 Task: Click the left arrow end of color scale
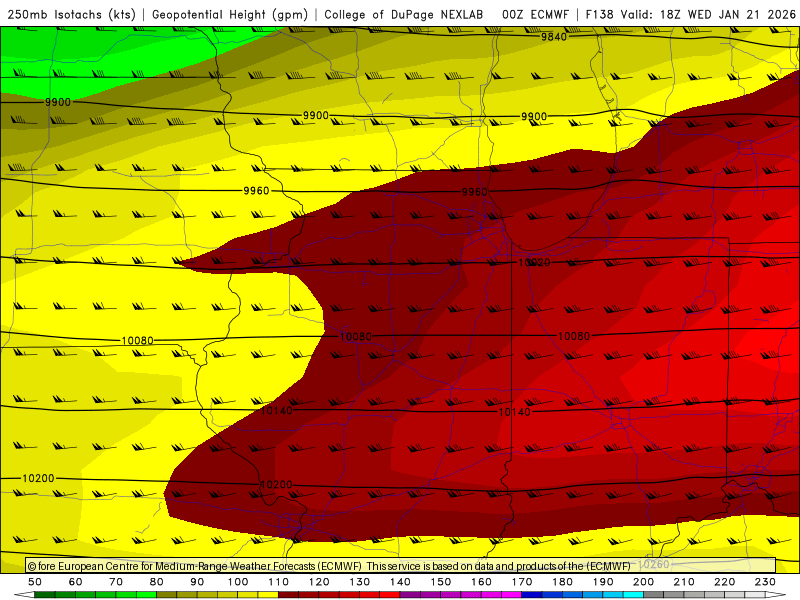24,595
